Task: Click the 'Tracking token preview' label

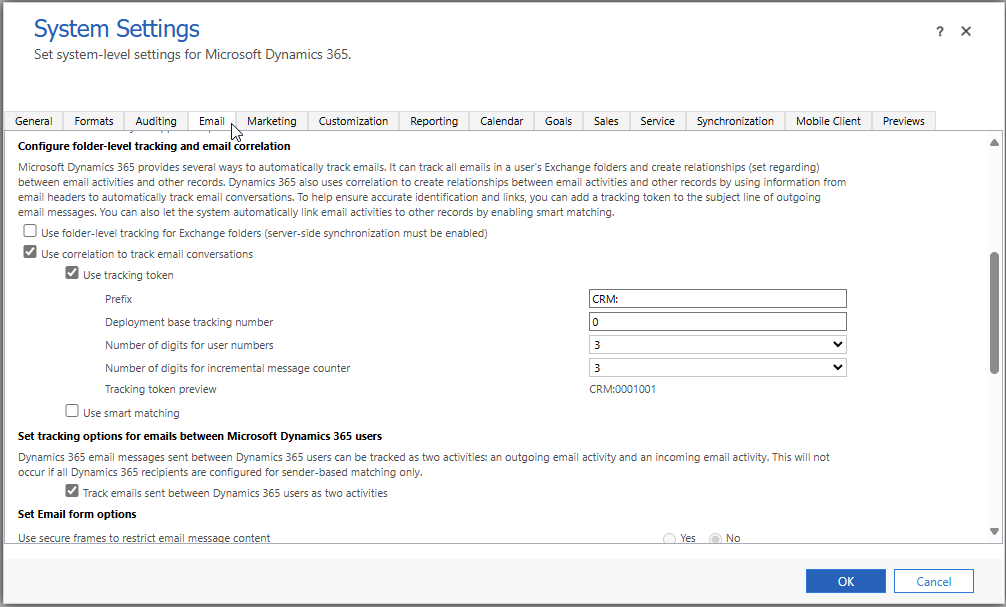Action: point(161,389)
